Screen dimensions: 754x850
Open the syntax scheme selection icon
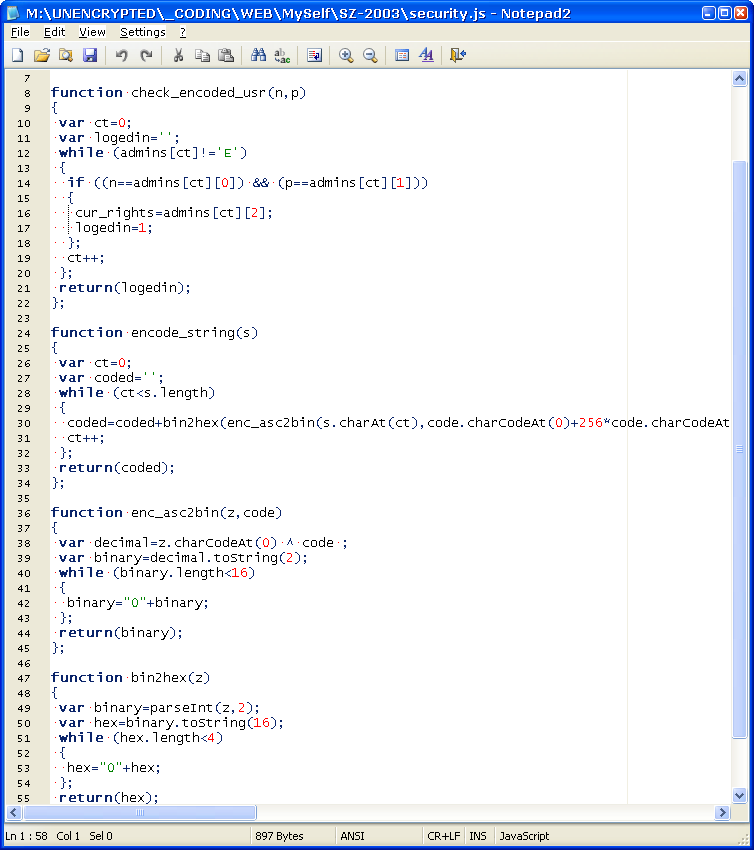[x=402, y=55]
